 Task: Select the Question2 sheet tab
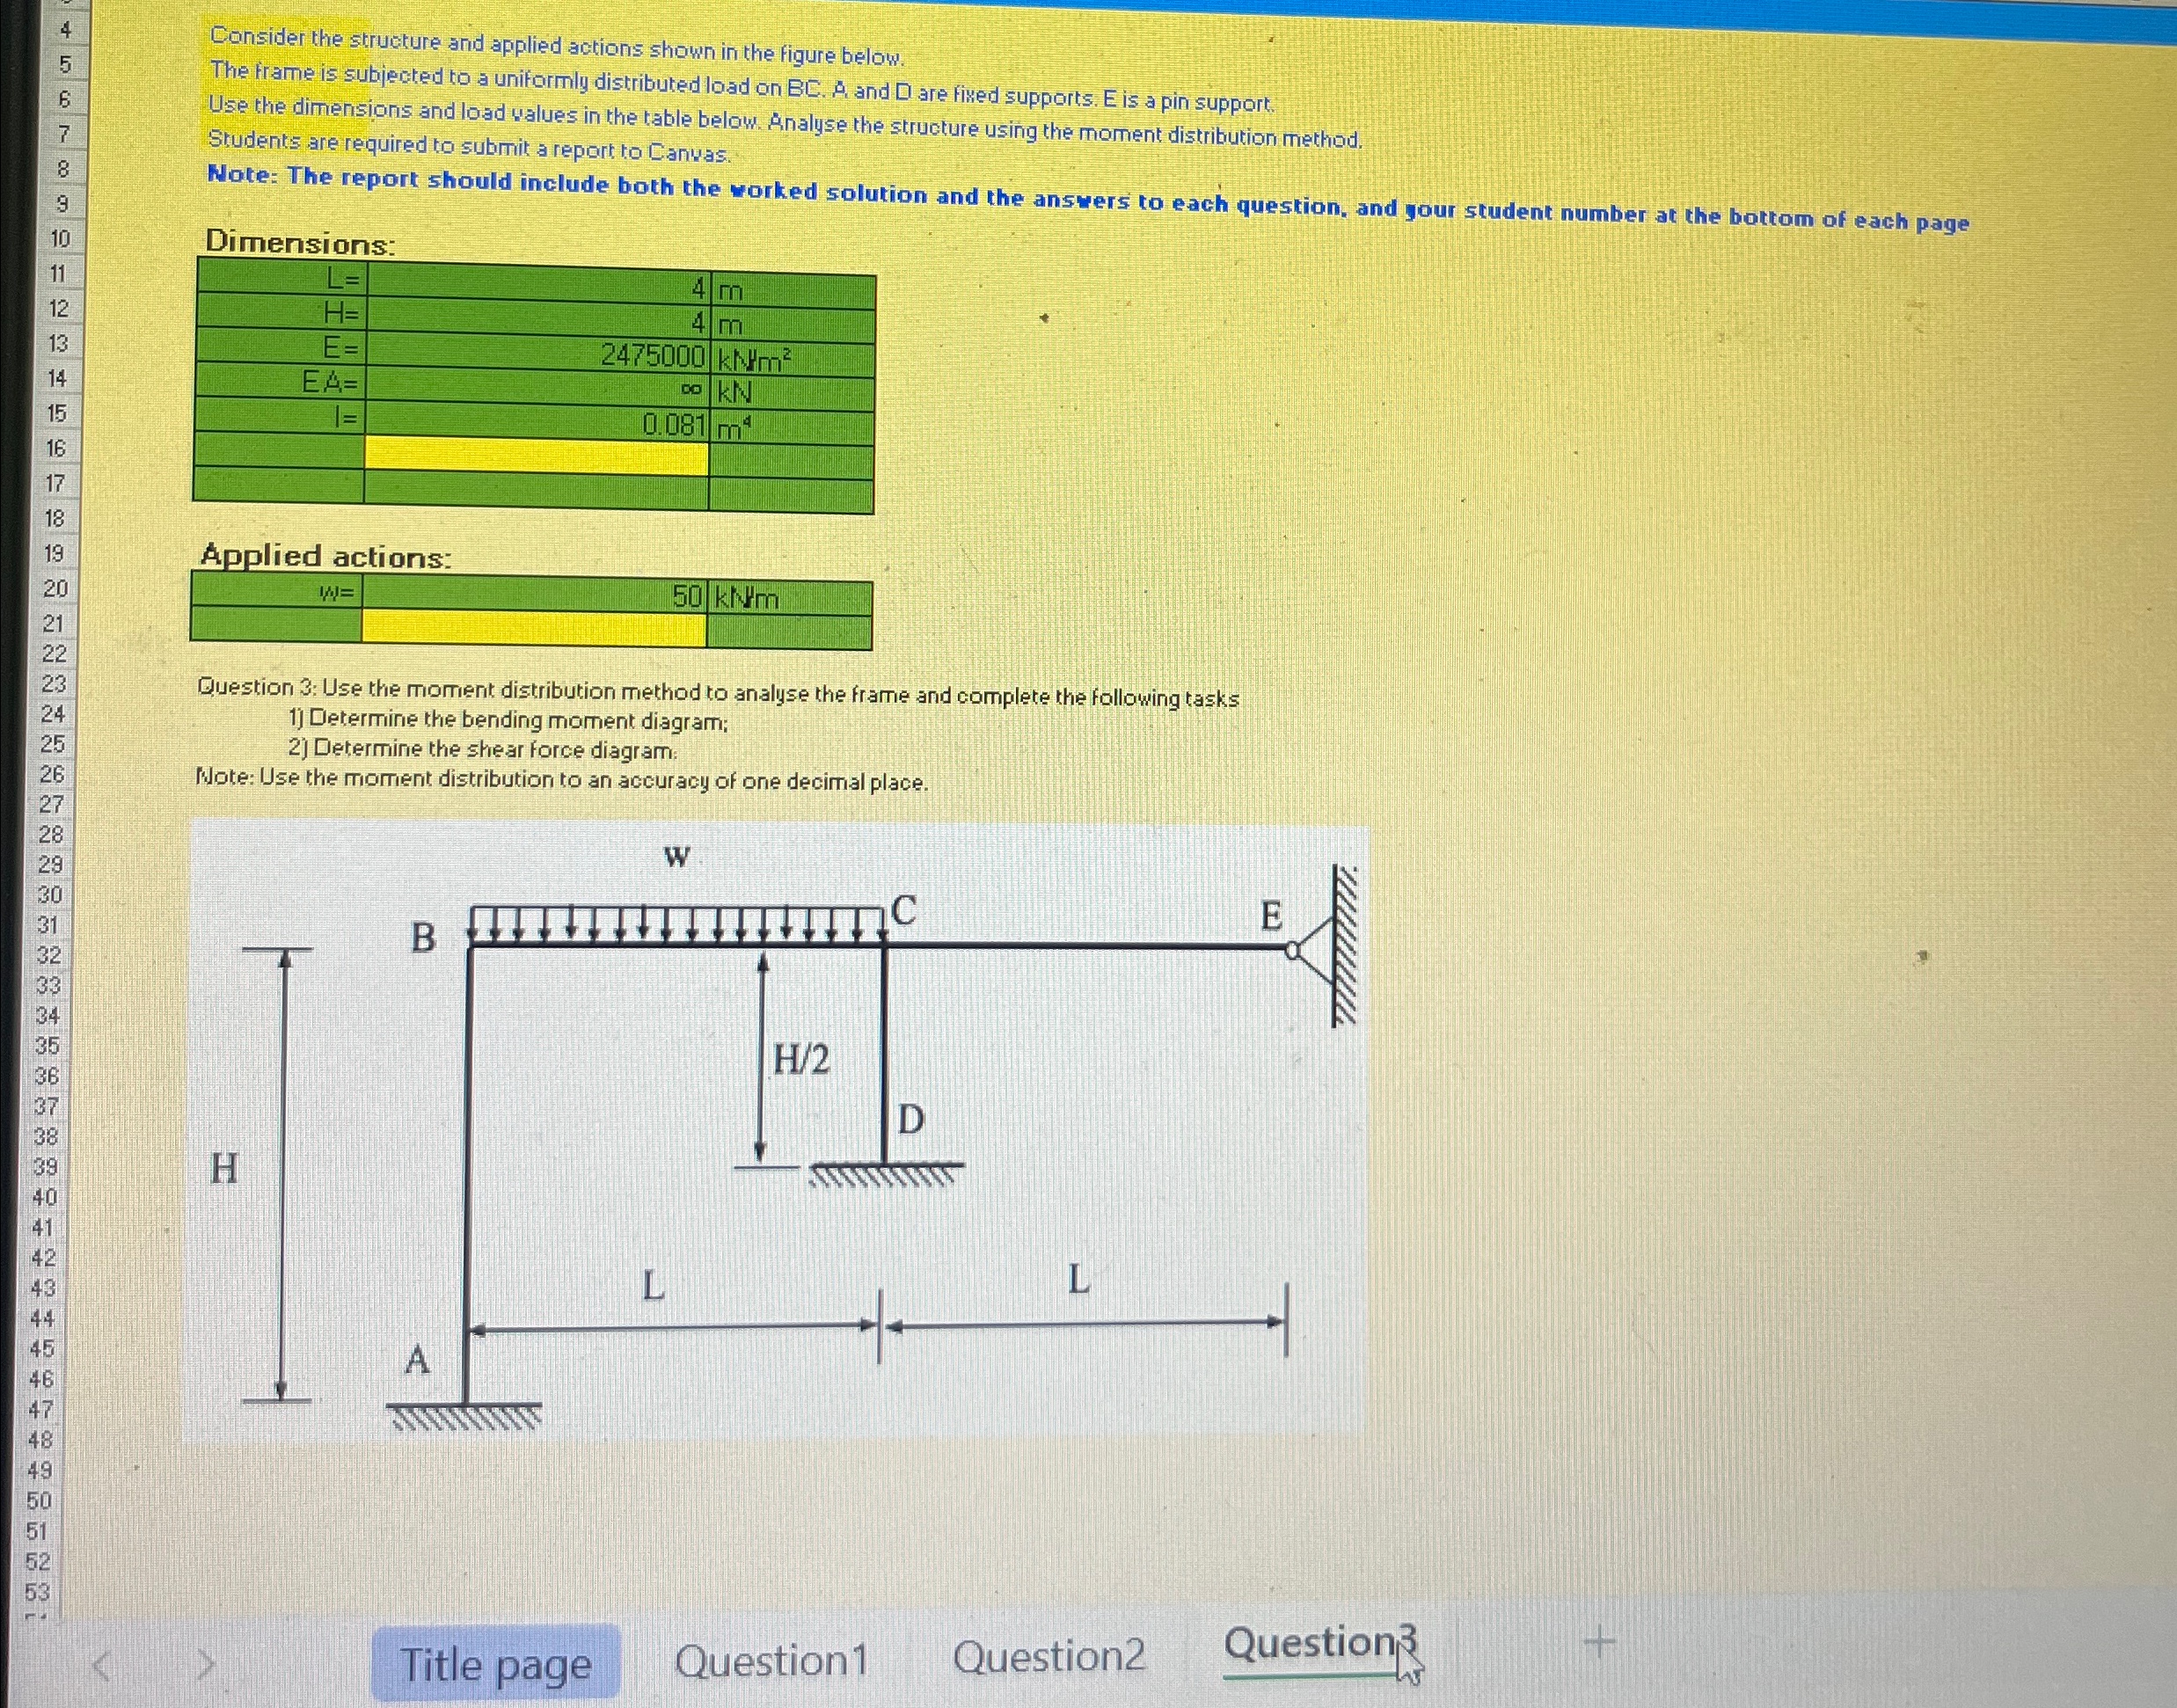click(1048, 1656)
